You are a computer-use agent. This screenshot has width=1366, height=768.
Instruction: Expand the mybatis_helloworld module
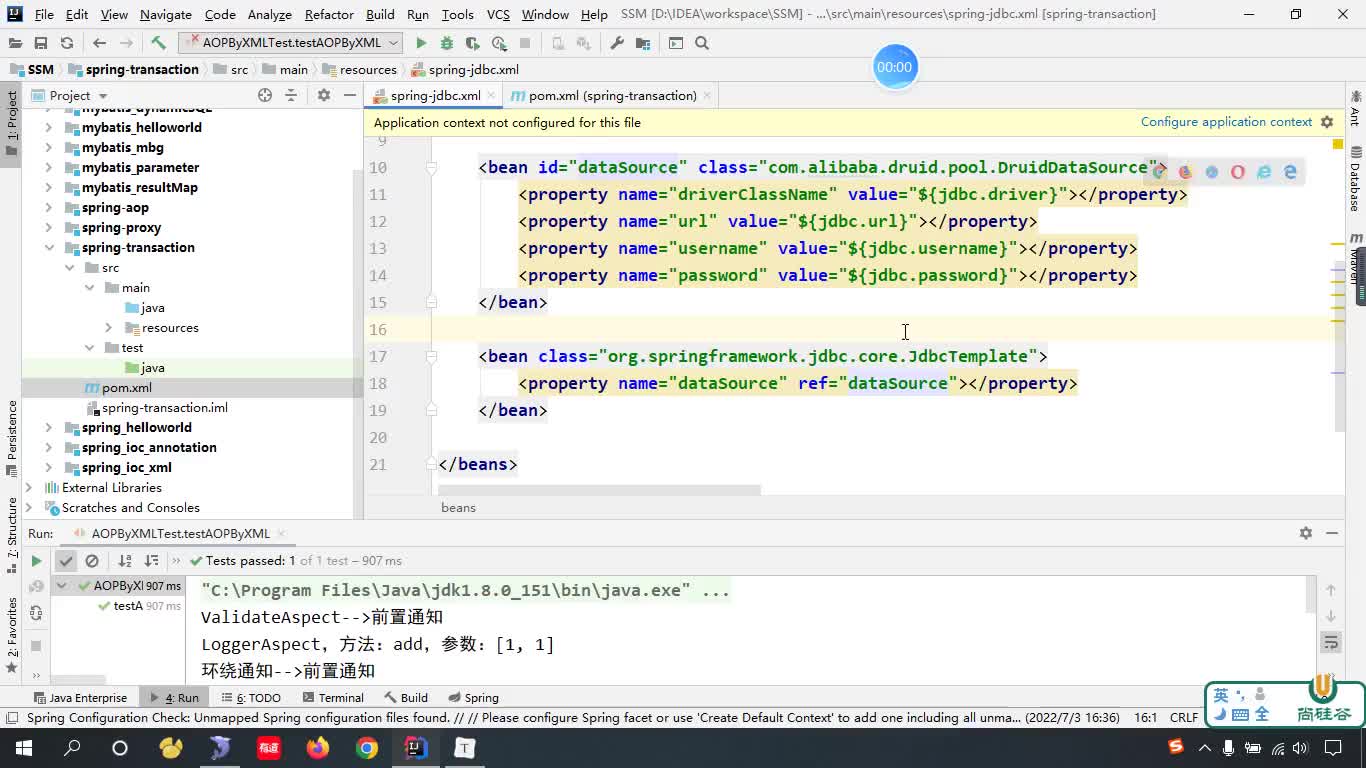(x=49, y=128)
